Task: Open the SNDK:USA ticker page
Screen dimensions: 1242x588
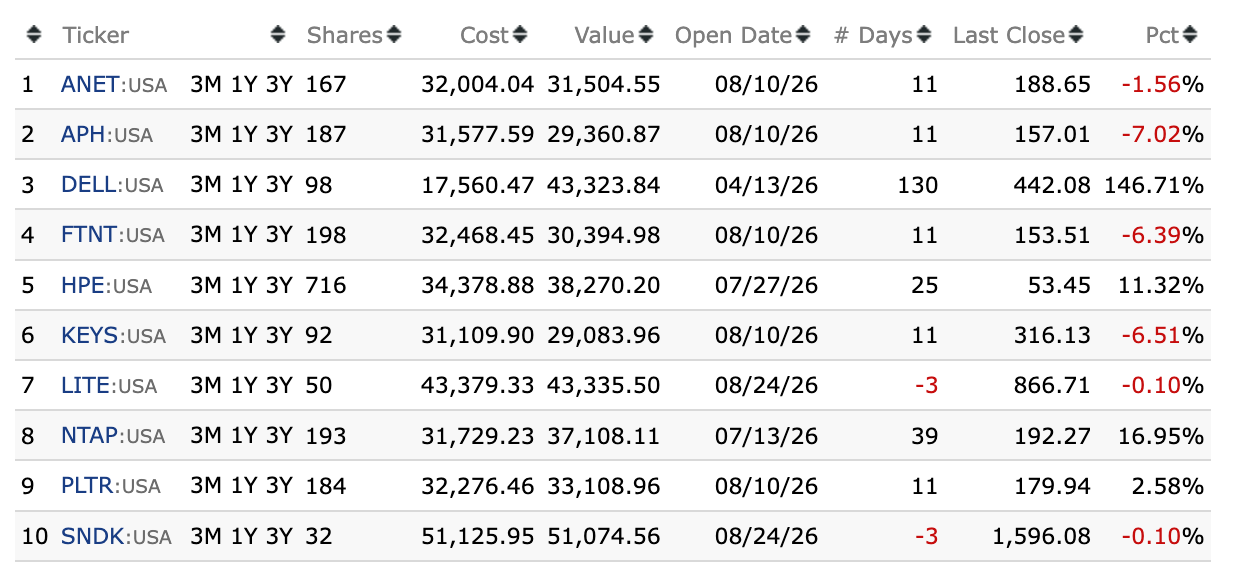Action: 116,537
